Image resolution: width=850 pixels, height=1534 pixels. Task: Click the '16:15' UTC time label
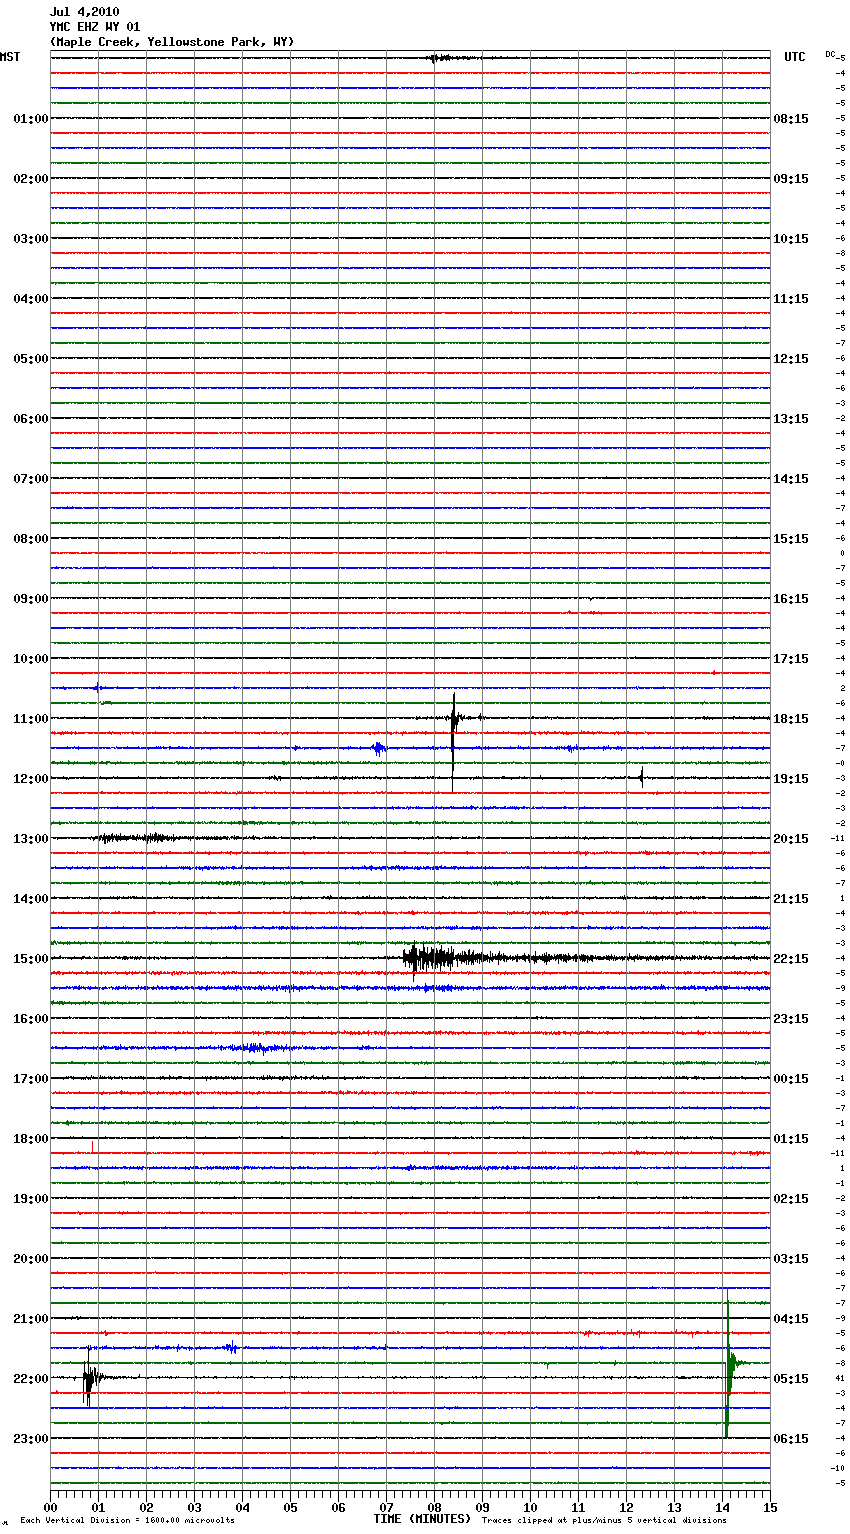[791, 599]
